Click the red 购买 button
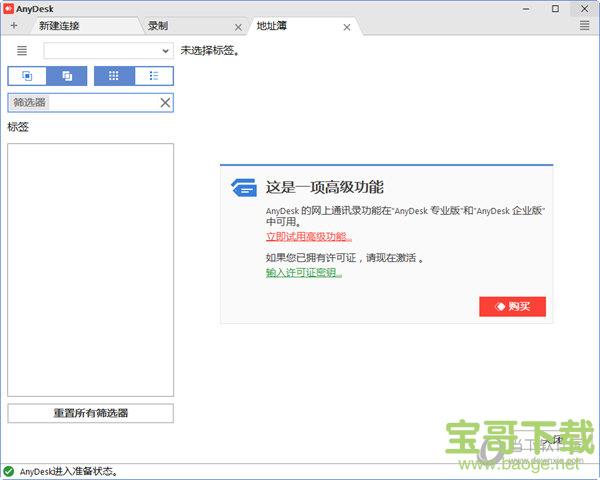 (512, 307)
